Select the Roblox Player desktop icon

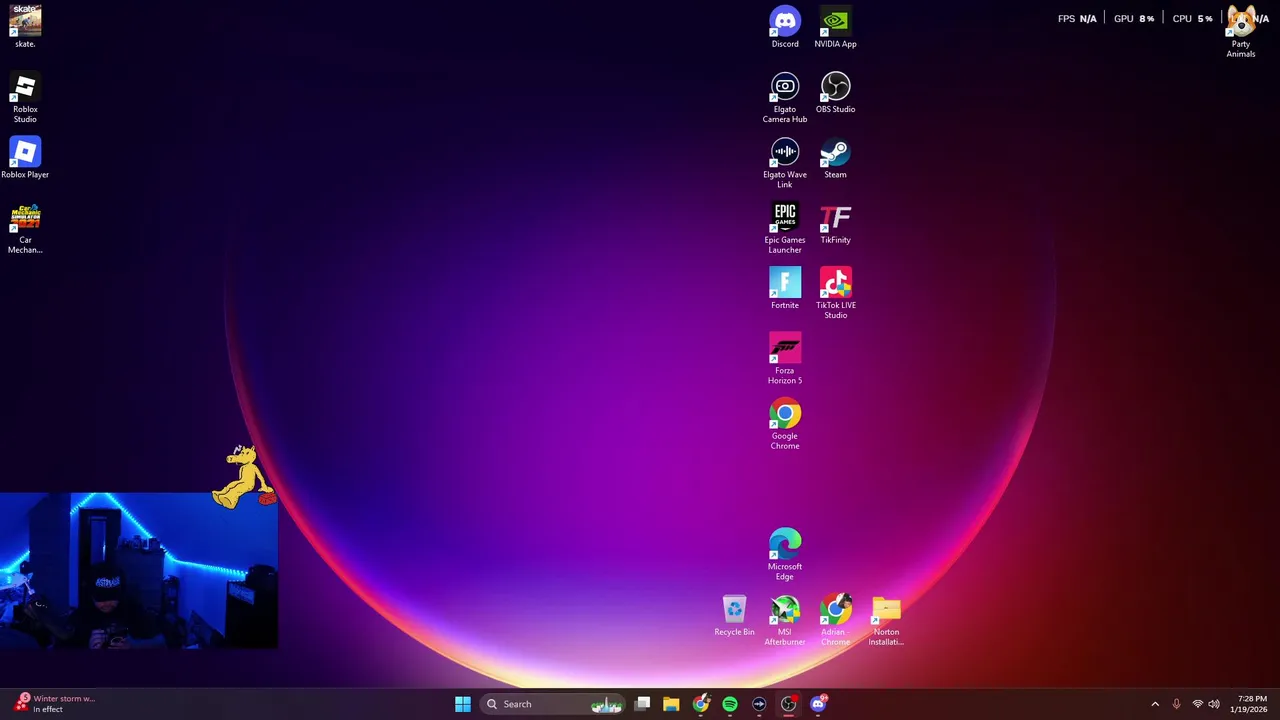tap(25, 157)
